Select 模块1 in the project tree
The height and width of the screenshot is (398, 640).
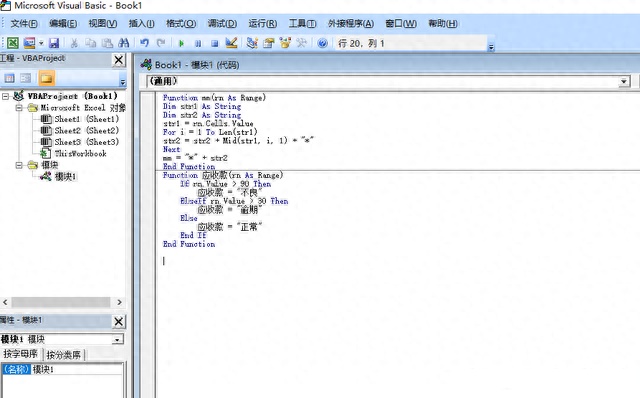(65, 176)
